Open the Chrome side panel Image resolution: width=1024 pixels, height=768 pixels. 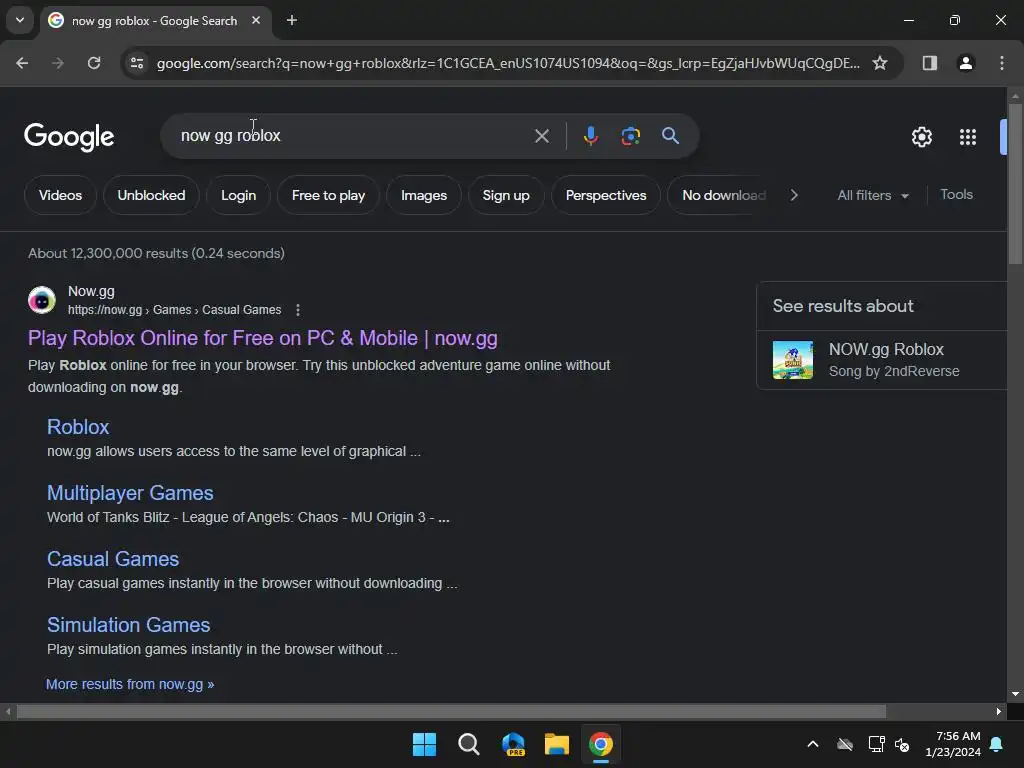click(929, 63)
